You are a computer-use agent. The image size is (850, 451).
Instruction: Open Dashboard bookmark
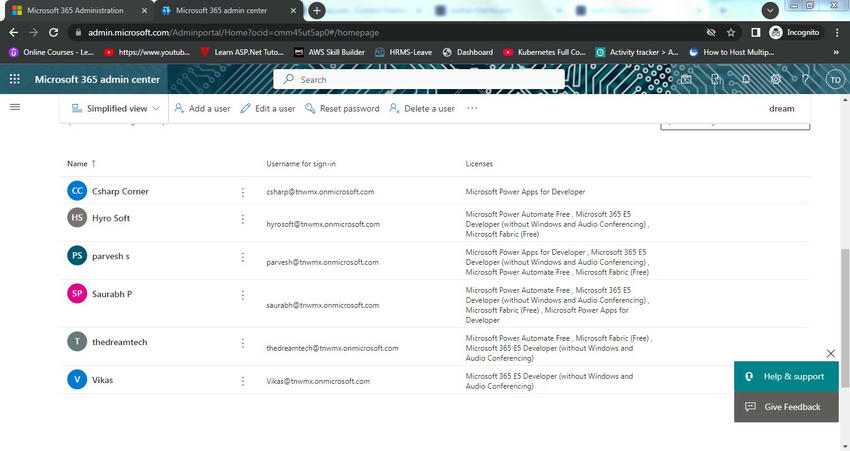click(x=468, y=52)
